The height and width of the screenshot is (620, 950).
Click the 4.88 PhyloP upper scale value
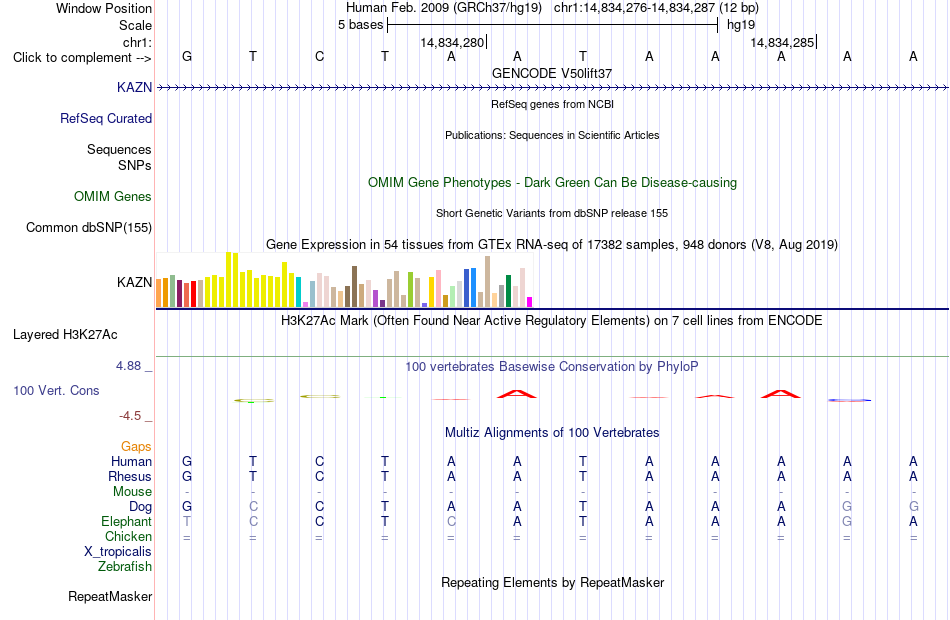[x=128, y=366]
